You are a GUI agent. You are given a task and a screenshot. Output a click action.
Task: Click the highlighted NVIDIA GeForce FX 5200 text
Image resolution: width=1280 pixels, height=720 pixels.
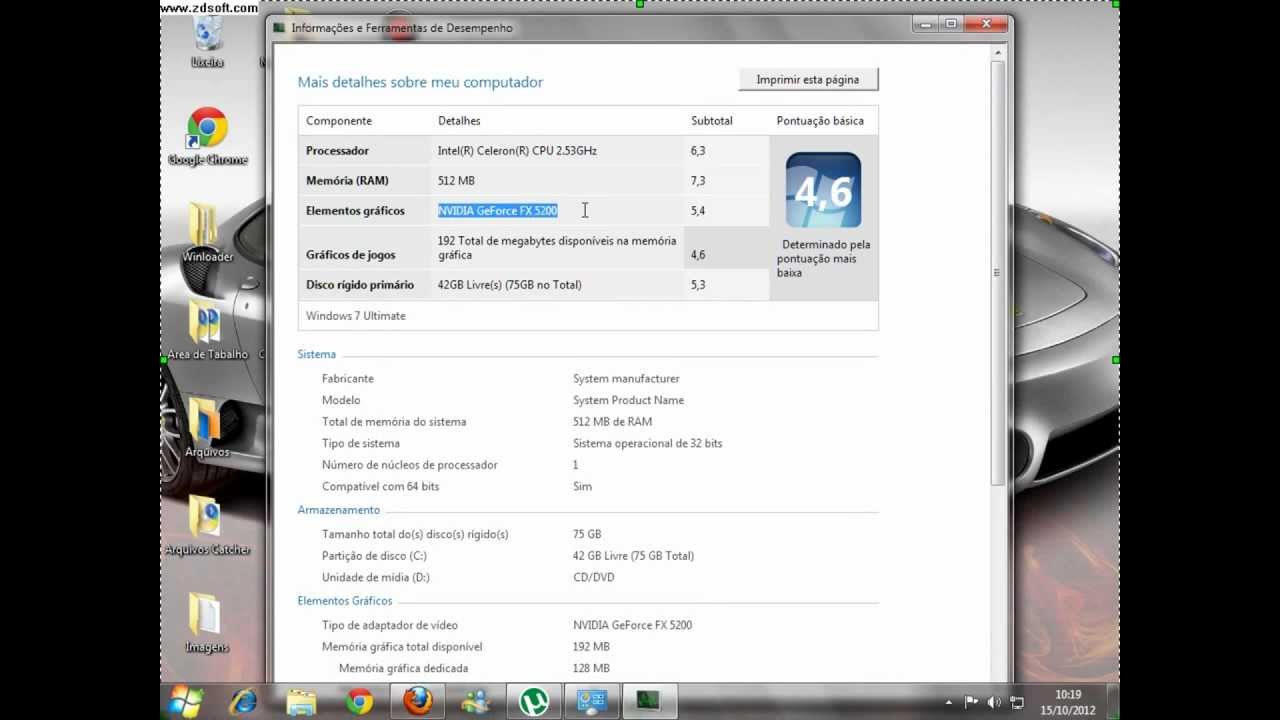[497, 211]
